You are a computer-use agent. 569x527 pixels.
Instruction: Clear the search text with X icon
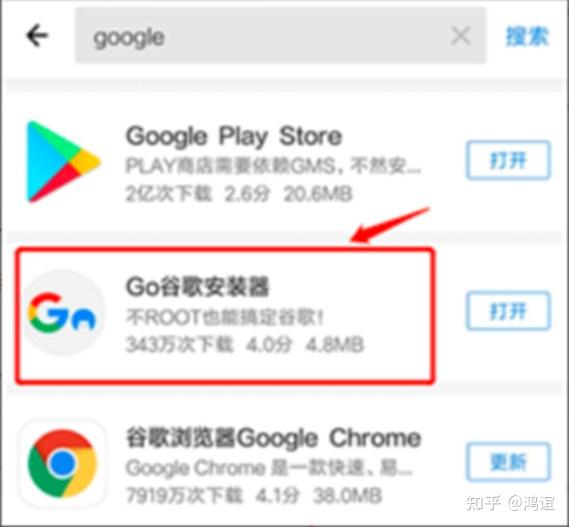point(460,36)
